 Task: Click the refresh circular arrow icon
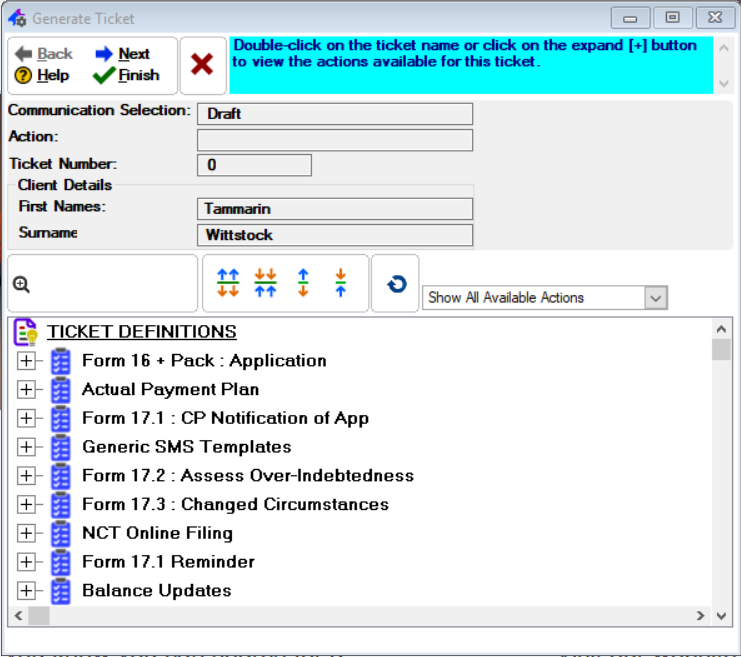396,284
